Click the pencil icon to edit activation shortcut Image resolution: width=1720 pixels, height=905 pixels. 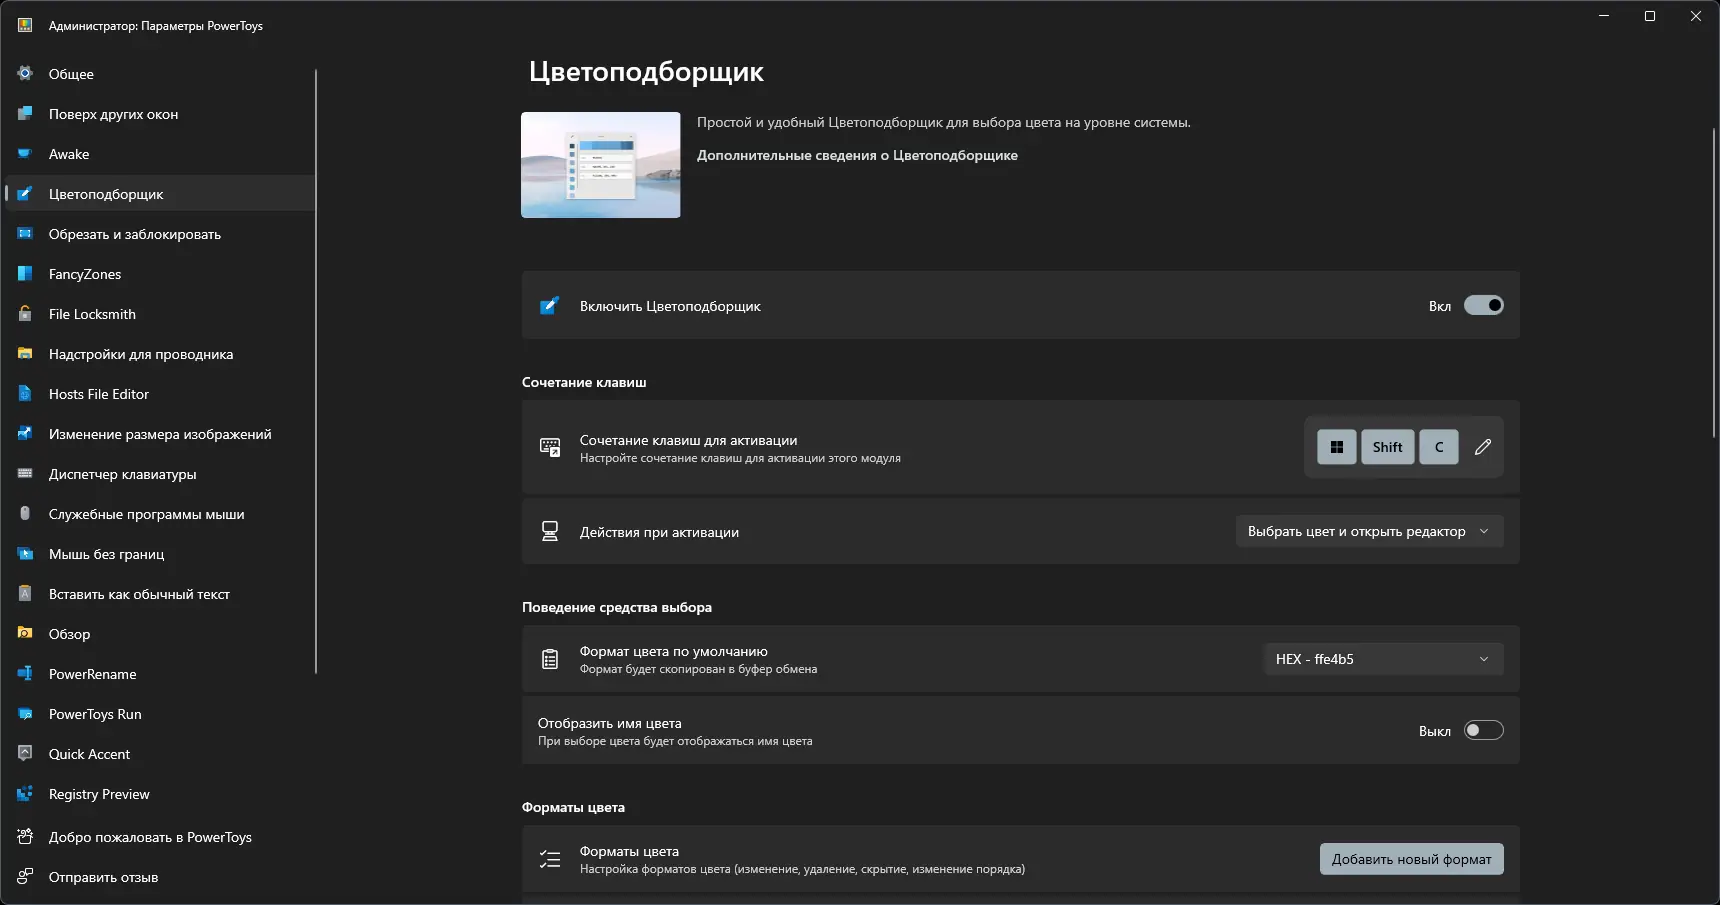point(1482,447)
